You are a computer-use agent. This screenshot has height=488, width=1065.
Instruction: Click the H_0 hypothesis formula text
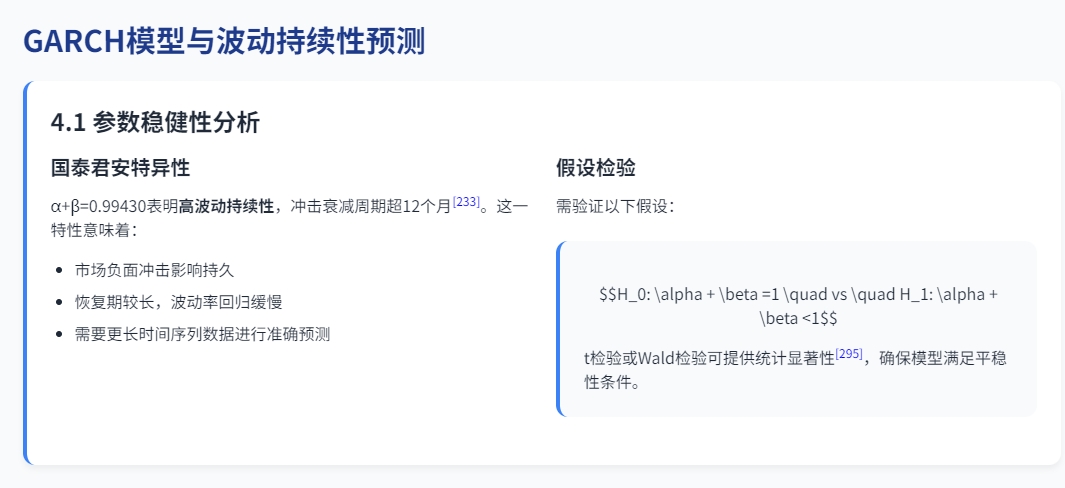[797, 306]
